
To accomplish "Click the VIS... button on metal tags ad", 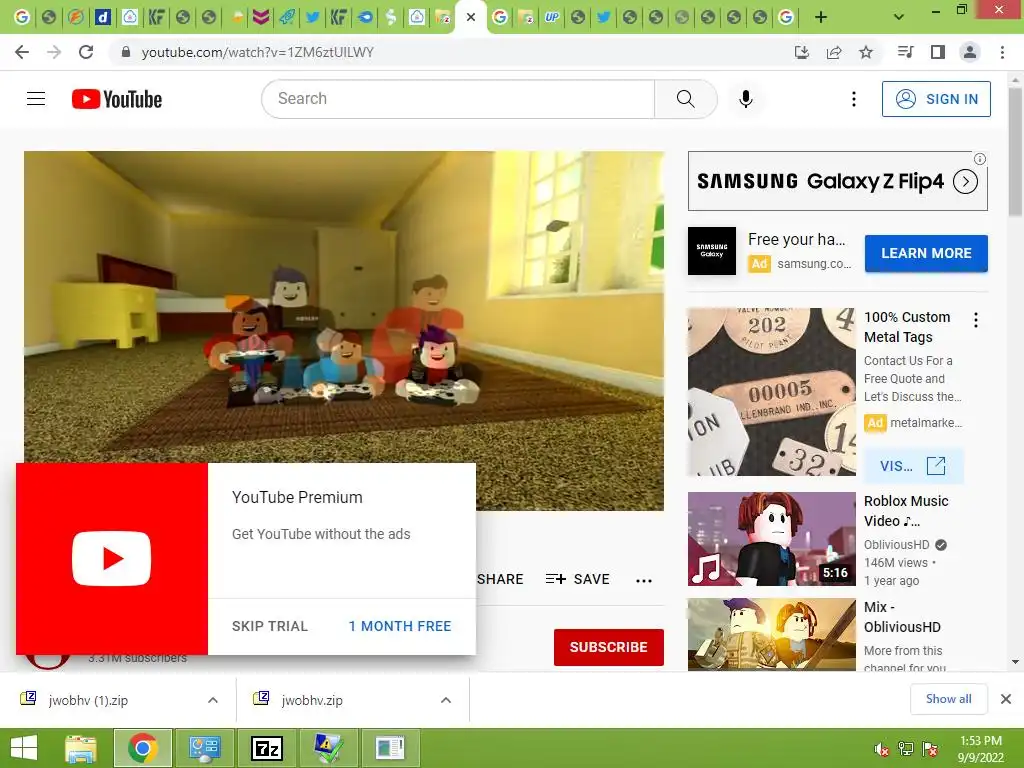I will click(x=913, y=466).
